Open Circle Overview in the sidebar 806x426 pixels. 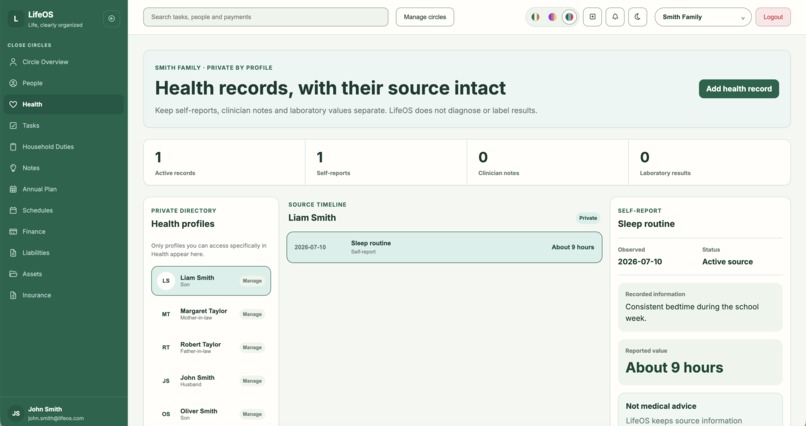64,62
